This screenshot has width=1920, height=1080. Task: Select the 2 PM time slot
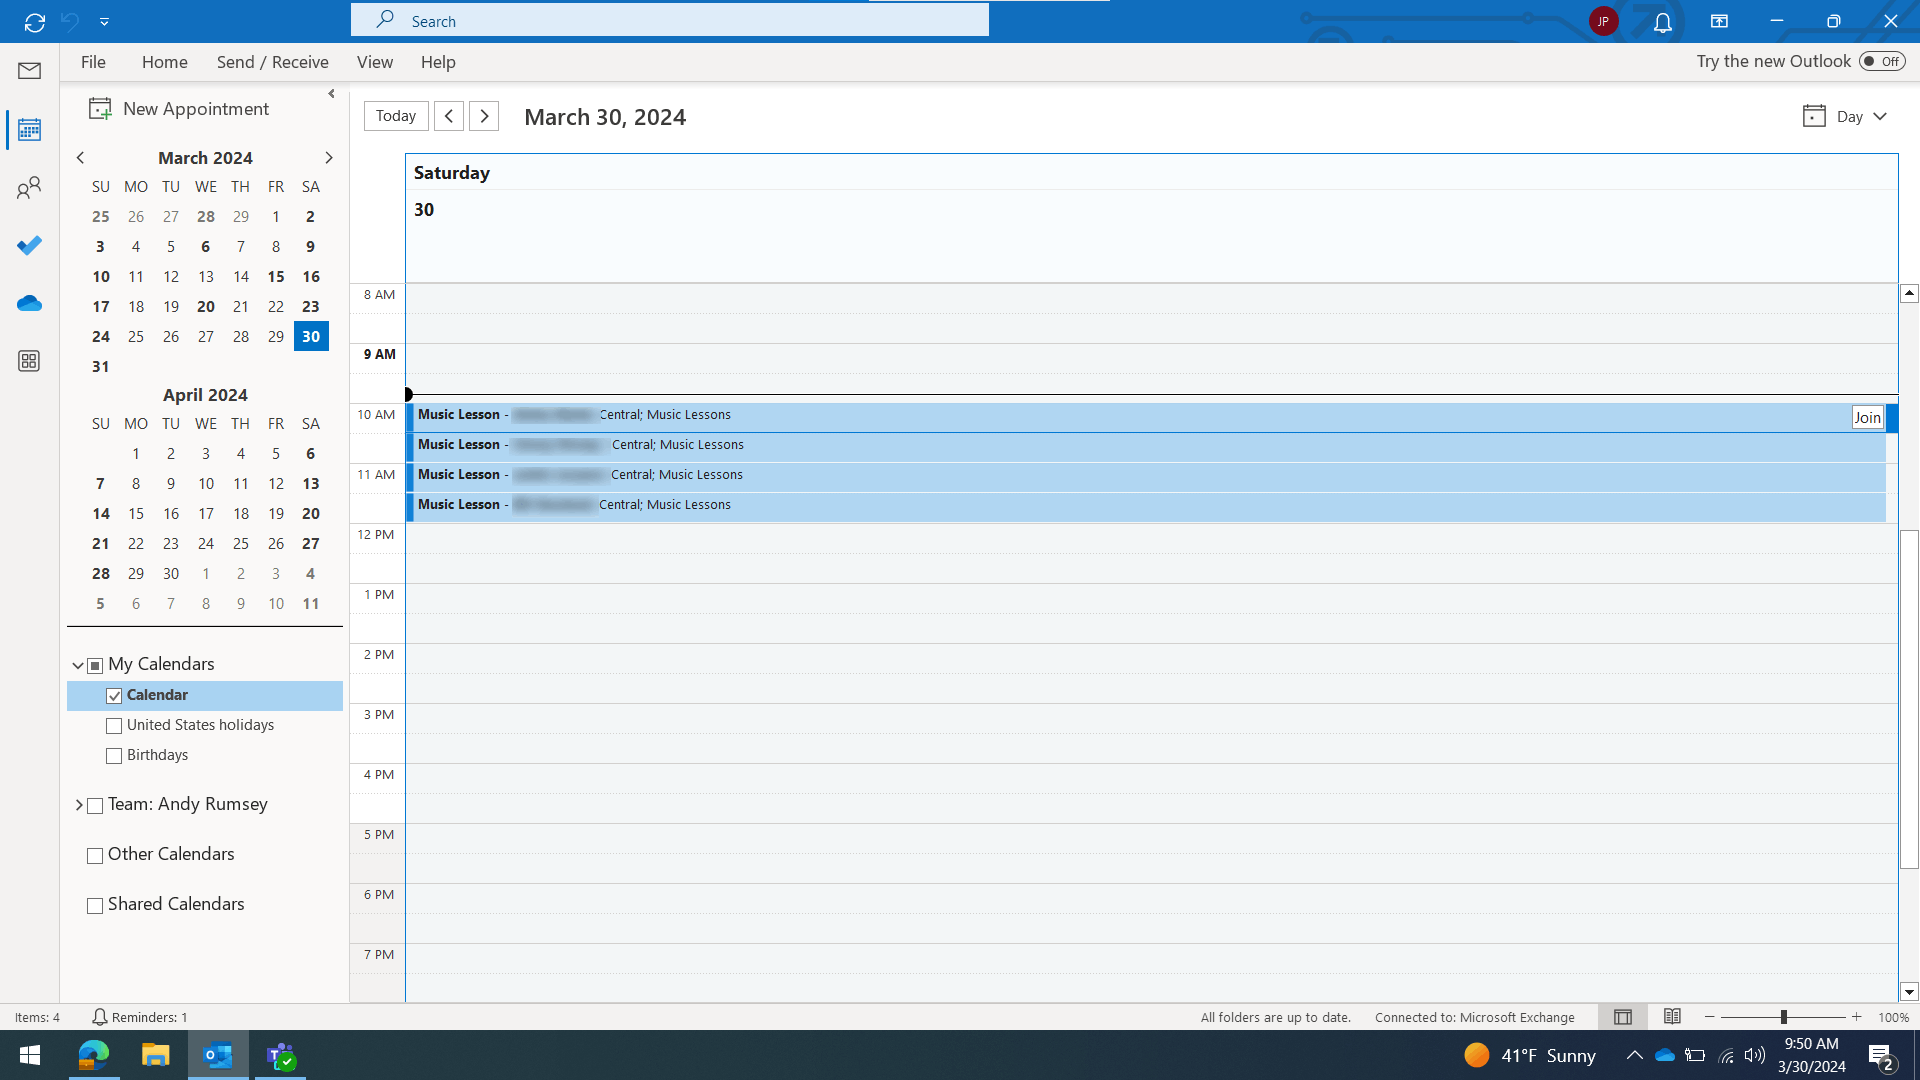click(x=1151, y=659)
